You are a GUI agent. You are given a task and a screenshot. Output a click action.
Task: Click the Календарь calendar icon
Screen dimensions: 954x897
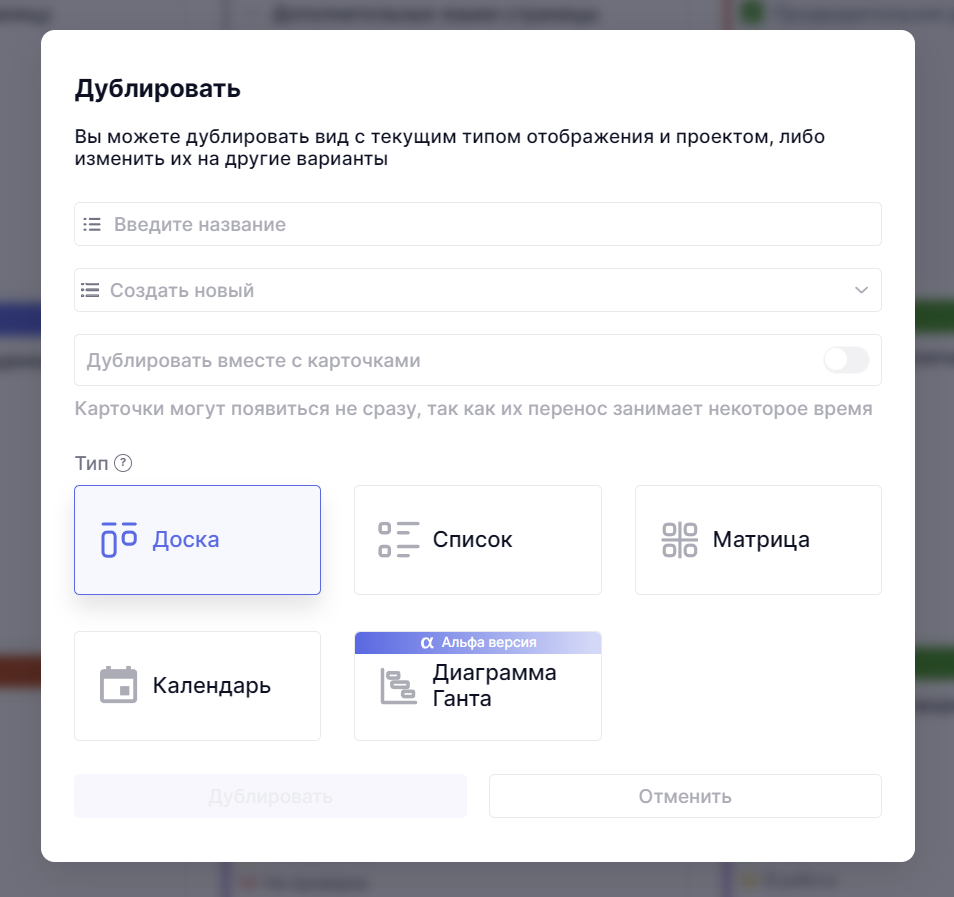[118, 685]
